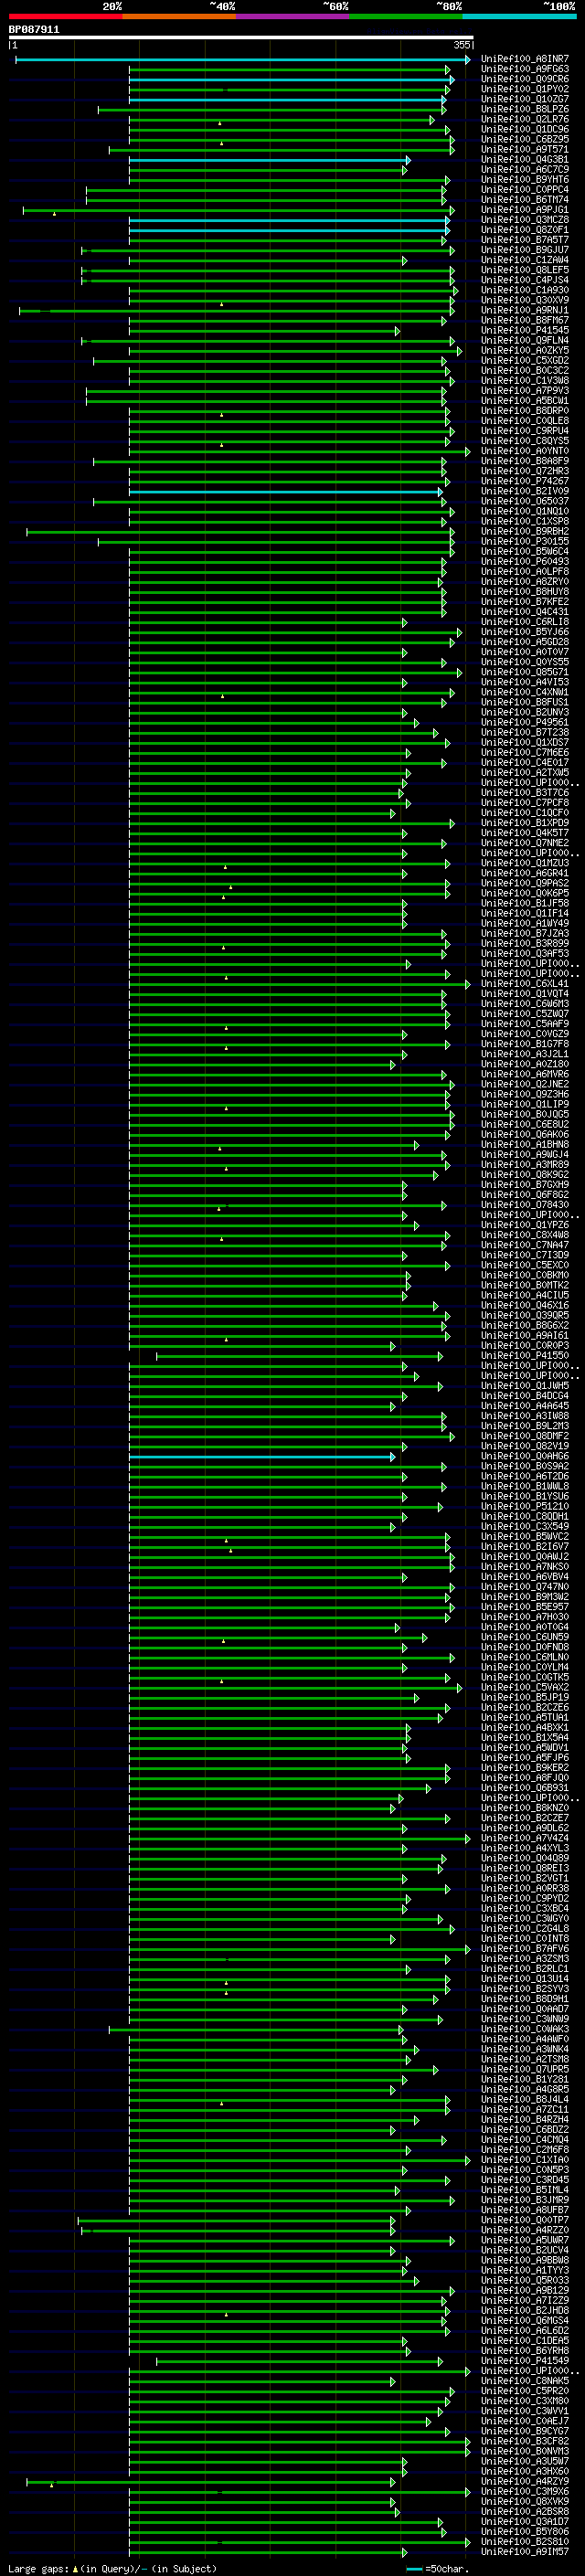The height and width of the screenshot is (2576, 585).
Task: Choose the UniRef100_A1BHN8 hit
Action: (525, 1144)
